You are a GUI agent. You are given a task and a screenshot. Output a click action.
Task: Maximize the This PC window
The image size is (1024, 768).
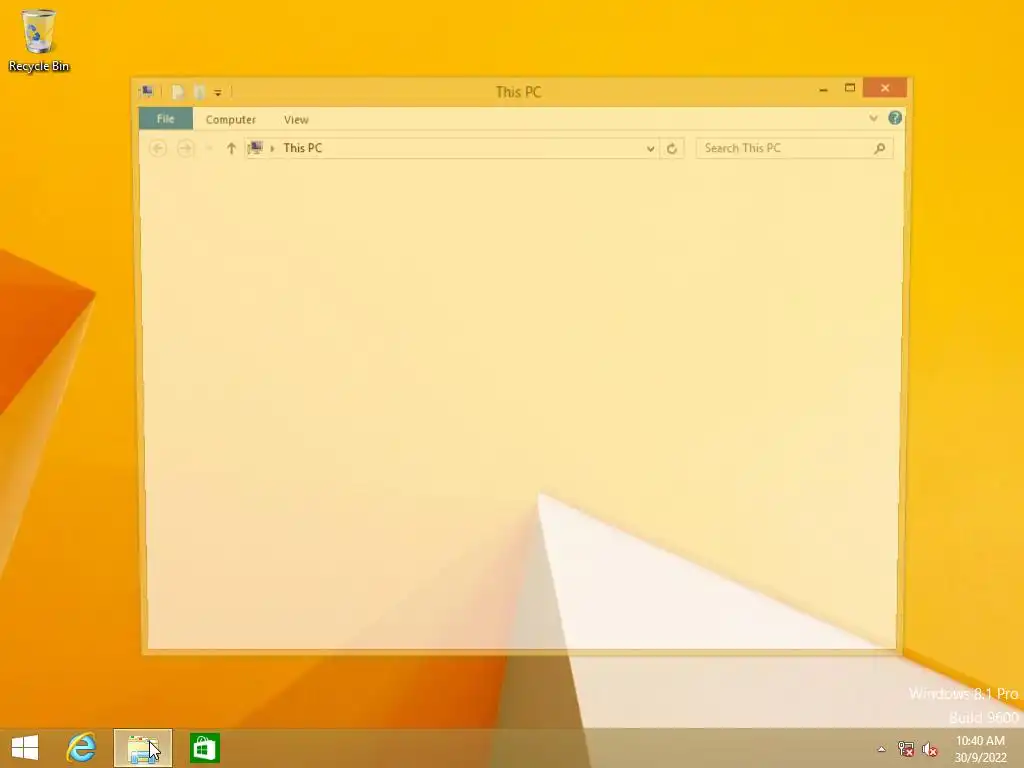850,88
